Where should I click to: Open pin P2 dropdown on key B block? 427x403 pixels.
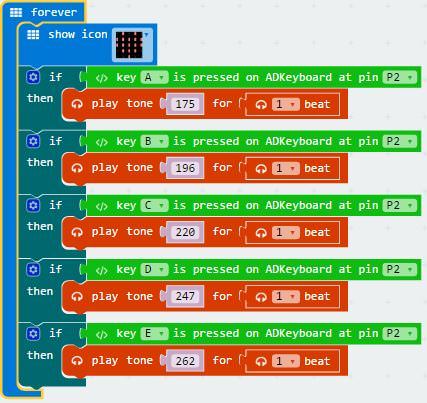pyautogui.click(x=400, y=142)
